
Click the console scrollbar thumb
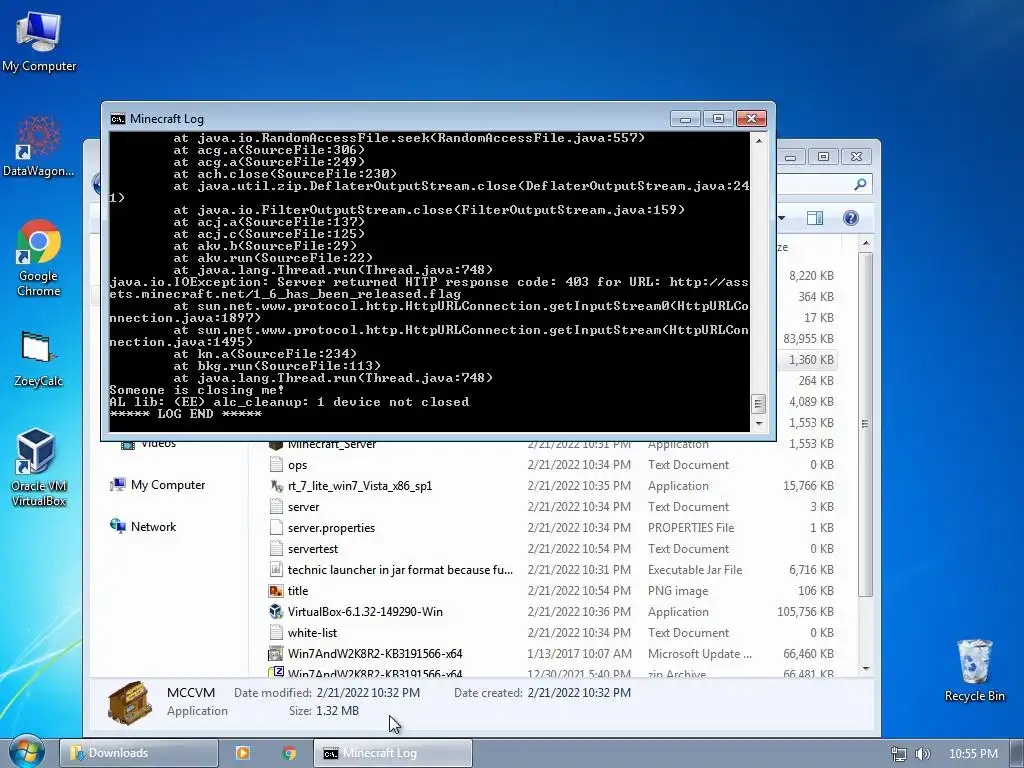(x=758, y=404)
